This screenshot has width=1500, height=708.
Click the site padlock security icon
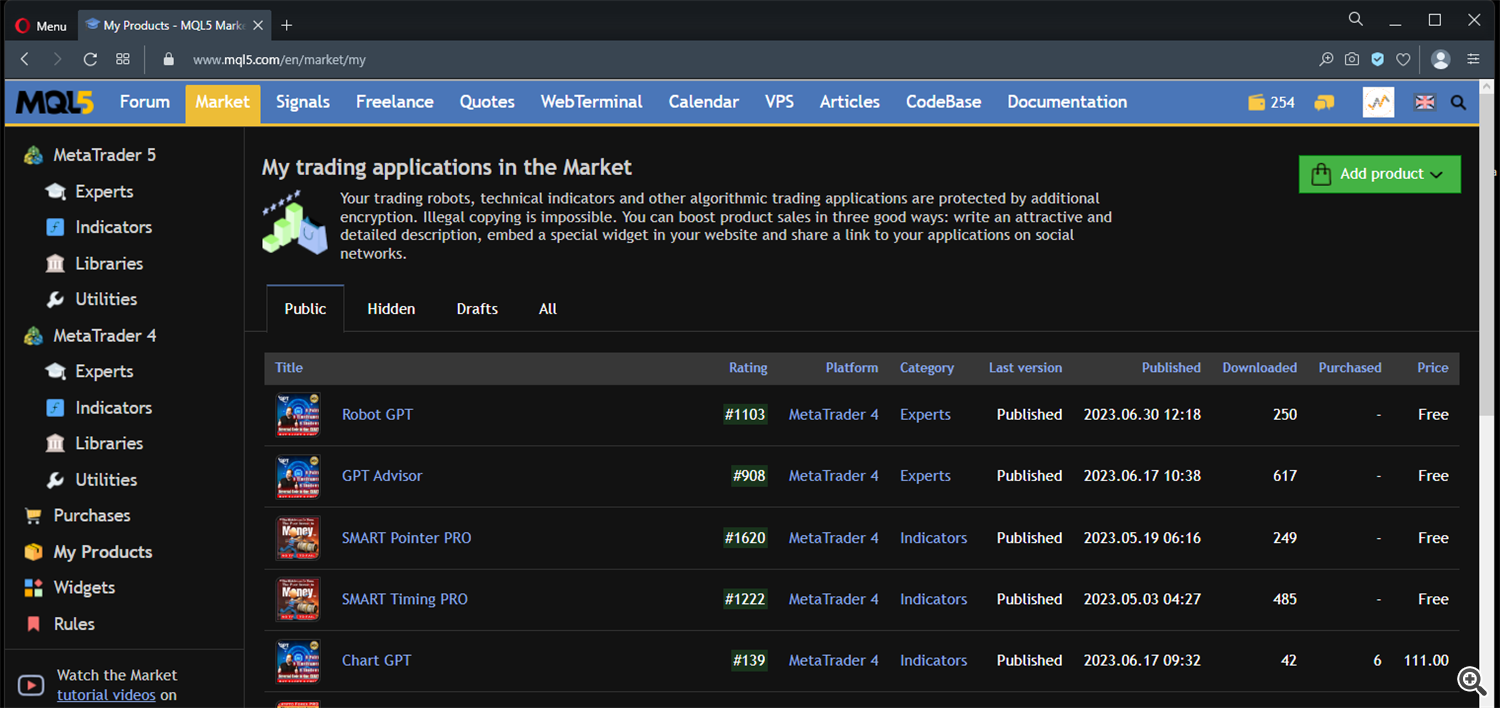169,59
